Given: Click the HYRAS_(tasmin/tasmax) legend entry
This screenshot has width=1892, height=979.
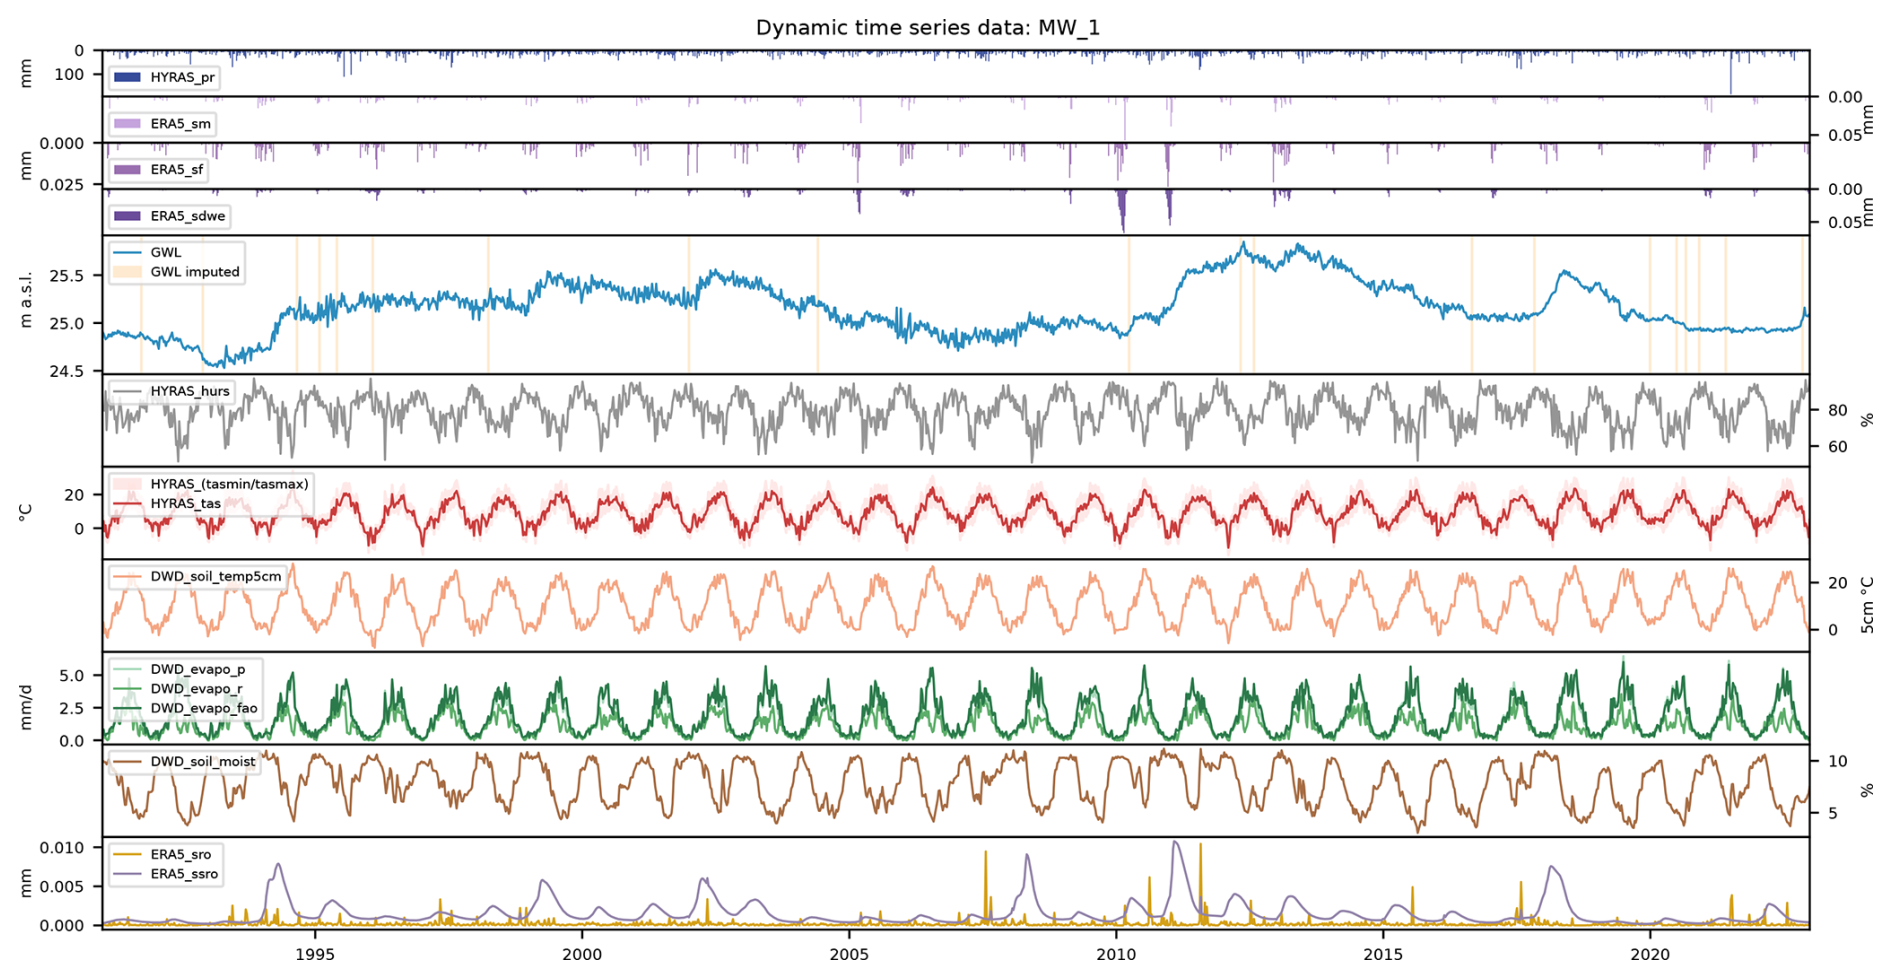Looking at the screenshot, I should click(229, 484).
